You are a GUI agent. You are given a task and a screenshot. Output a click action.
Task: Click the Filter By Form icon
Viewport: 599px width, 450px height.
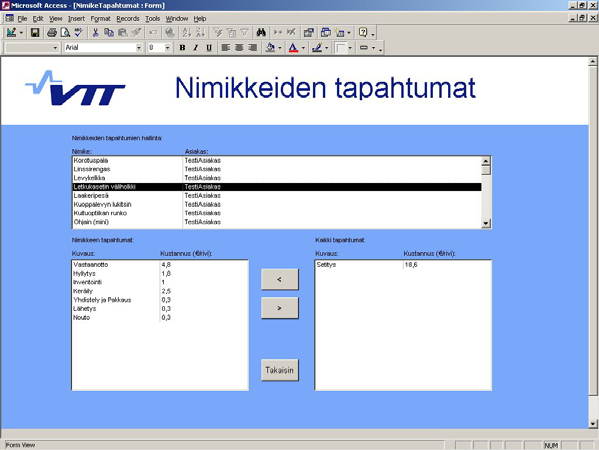231,33
